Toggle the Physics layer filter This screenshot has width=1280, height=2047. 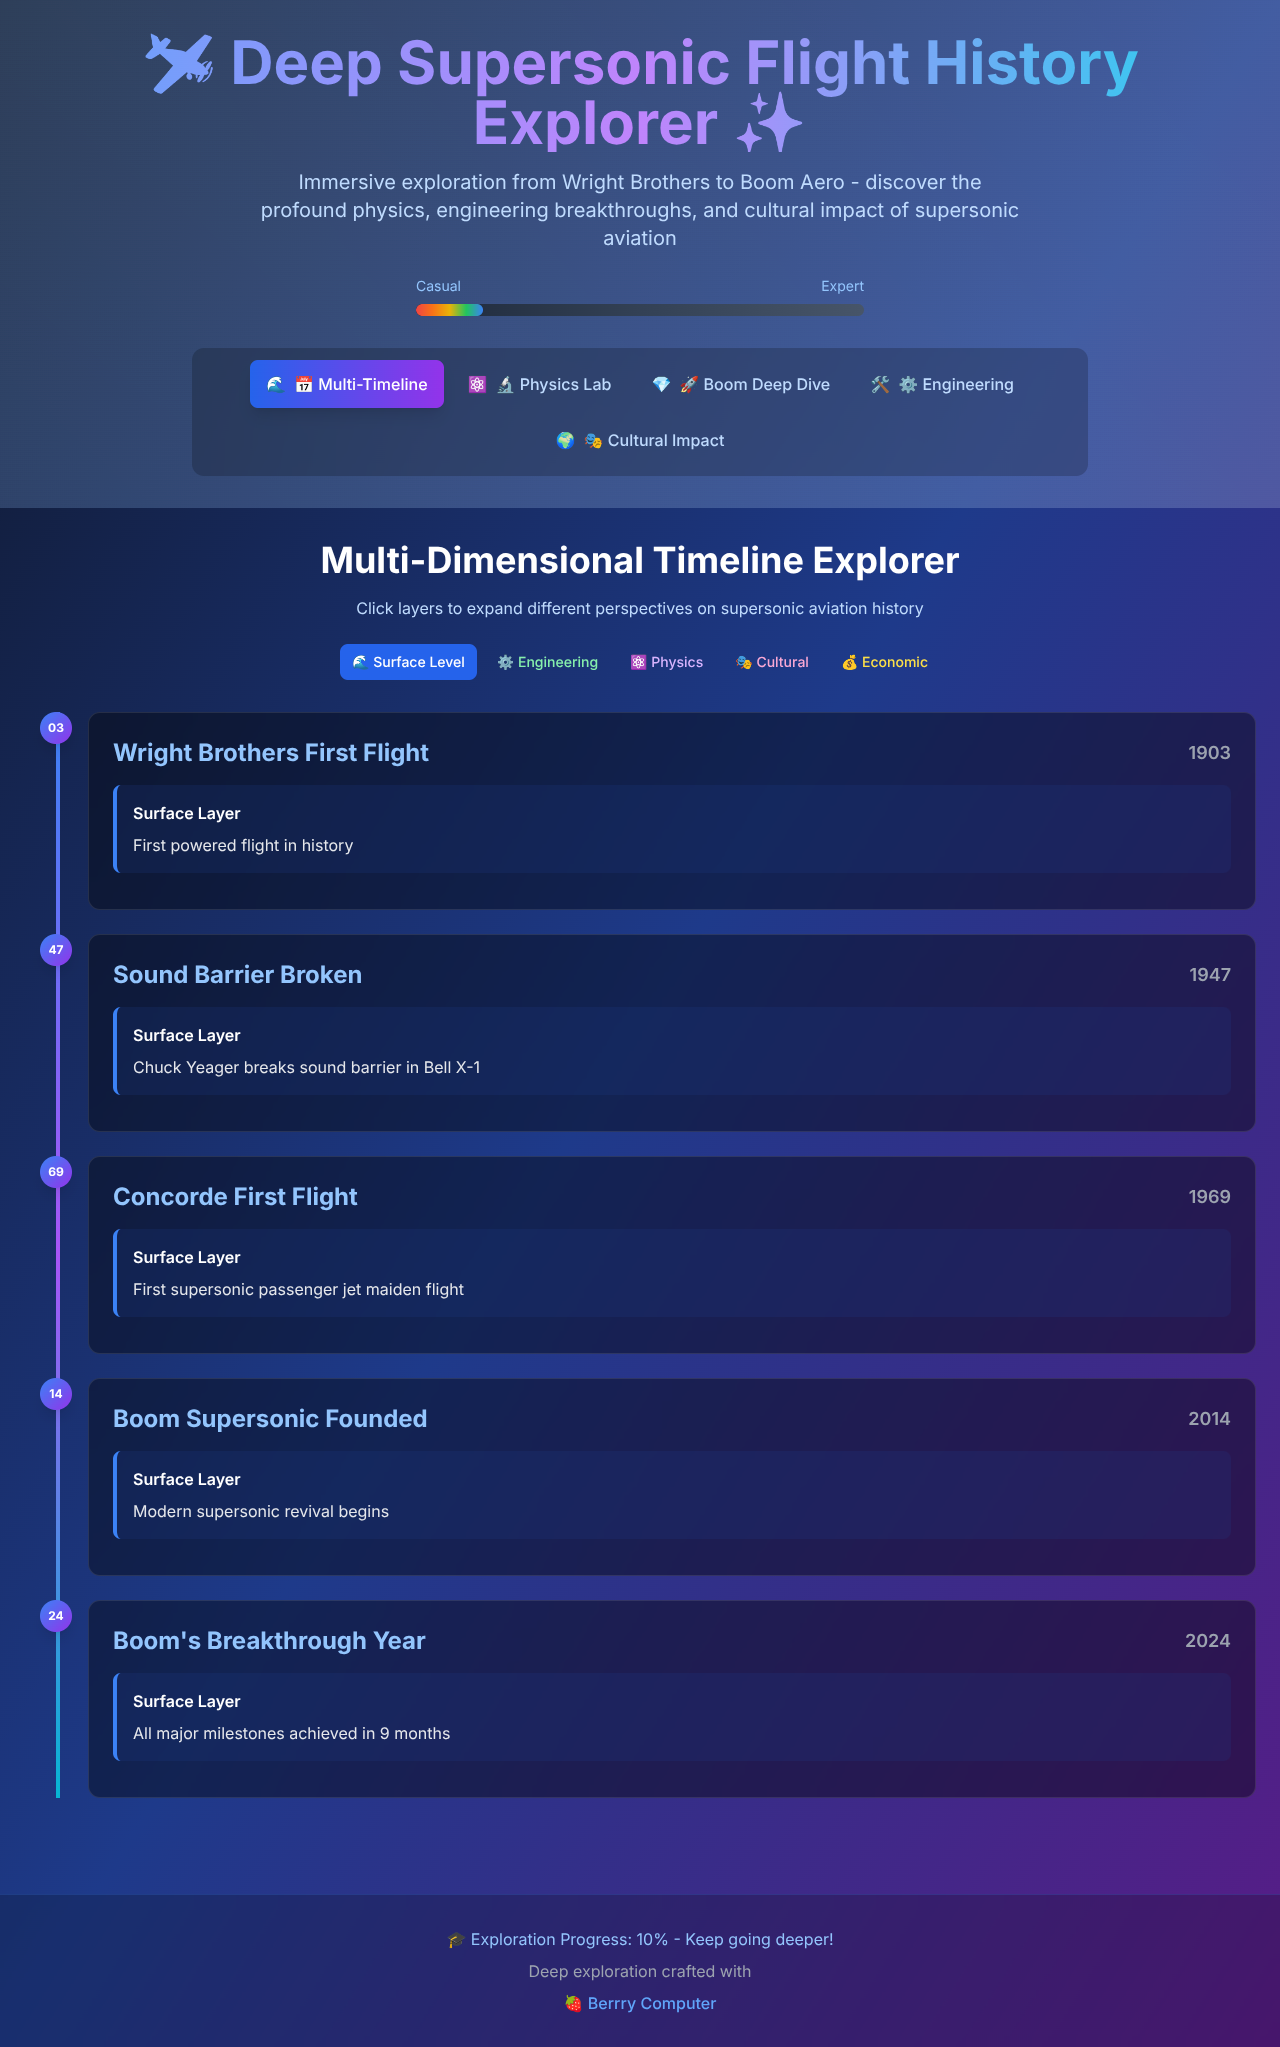pos(667,662)
